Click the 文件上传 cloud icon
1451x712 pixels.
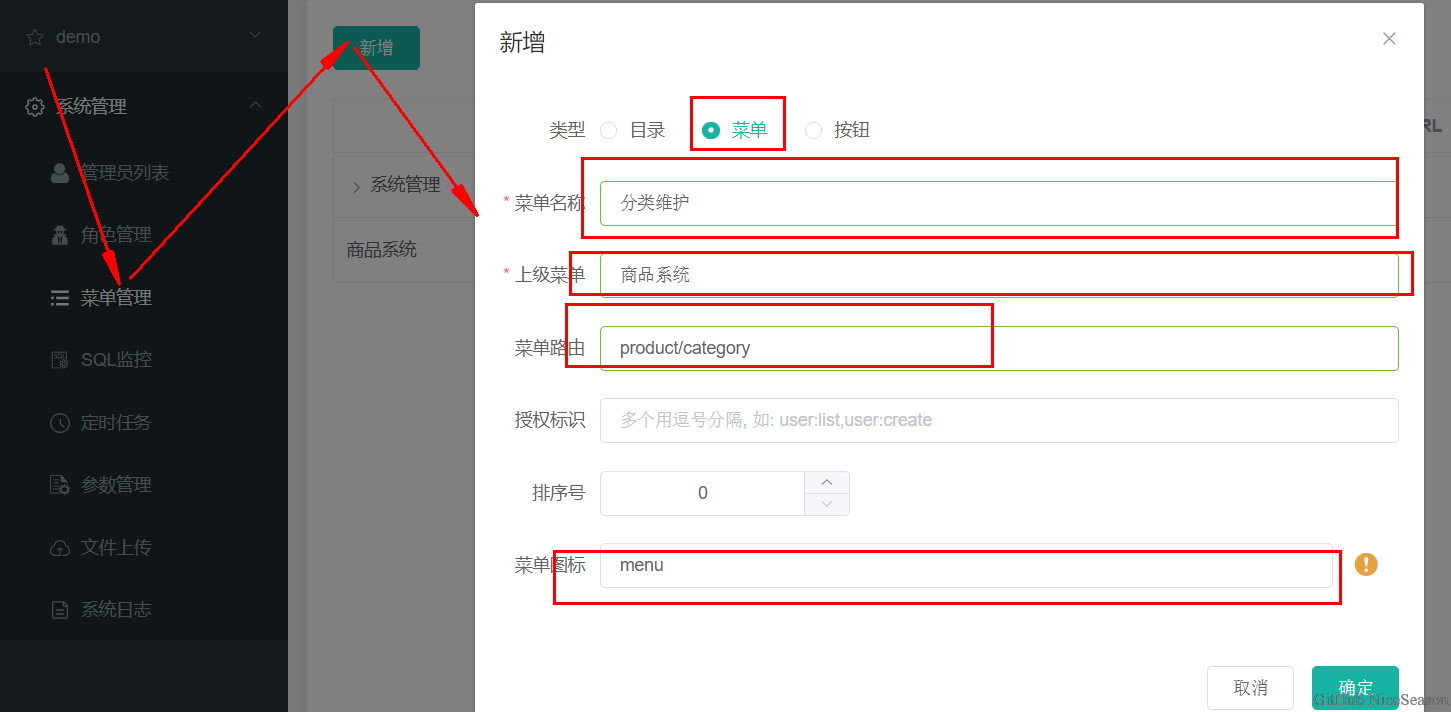[x=60, y=548]
